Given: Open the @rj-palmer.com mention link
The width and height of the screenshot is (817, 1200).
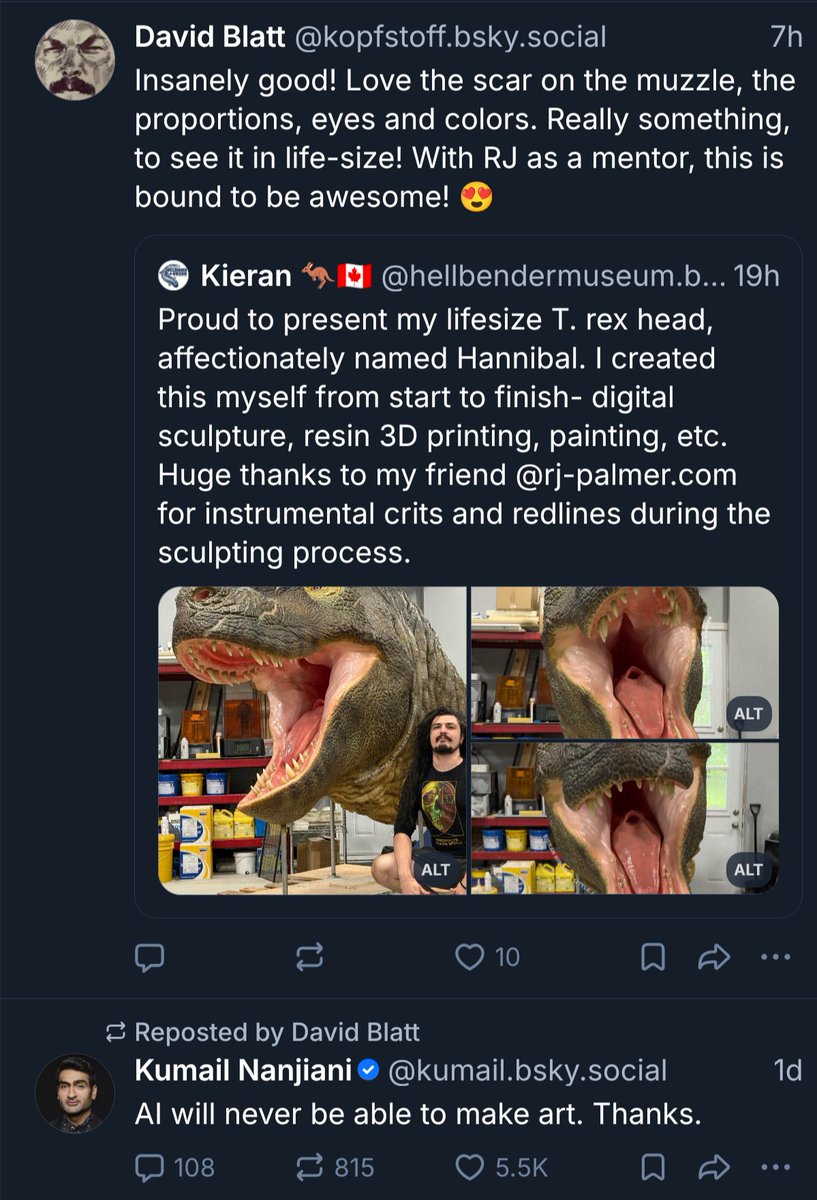Looking at the screenshot, I should coord(627,475).
